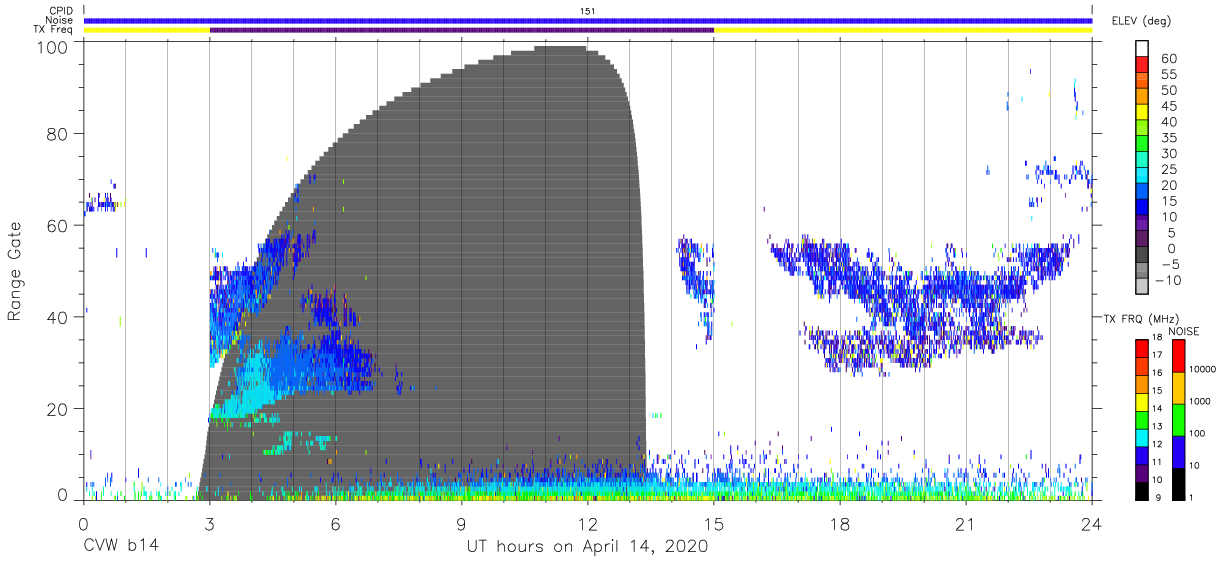This screenshot has height=567, width=1228.
Task: Click the x-axis tick label "21"
Action: pos(966,524)
